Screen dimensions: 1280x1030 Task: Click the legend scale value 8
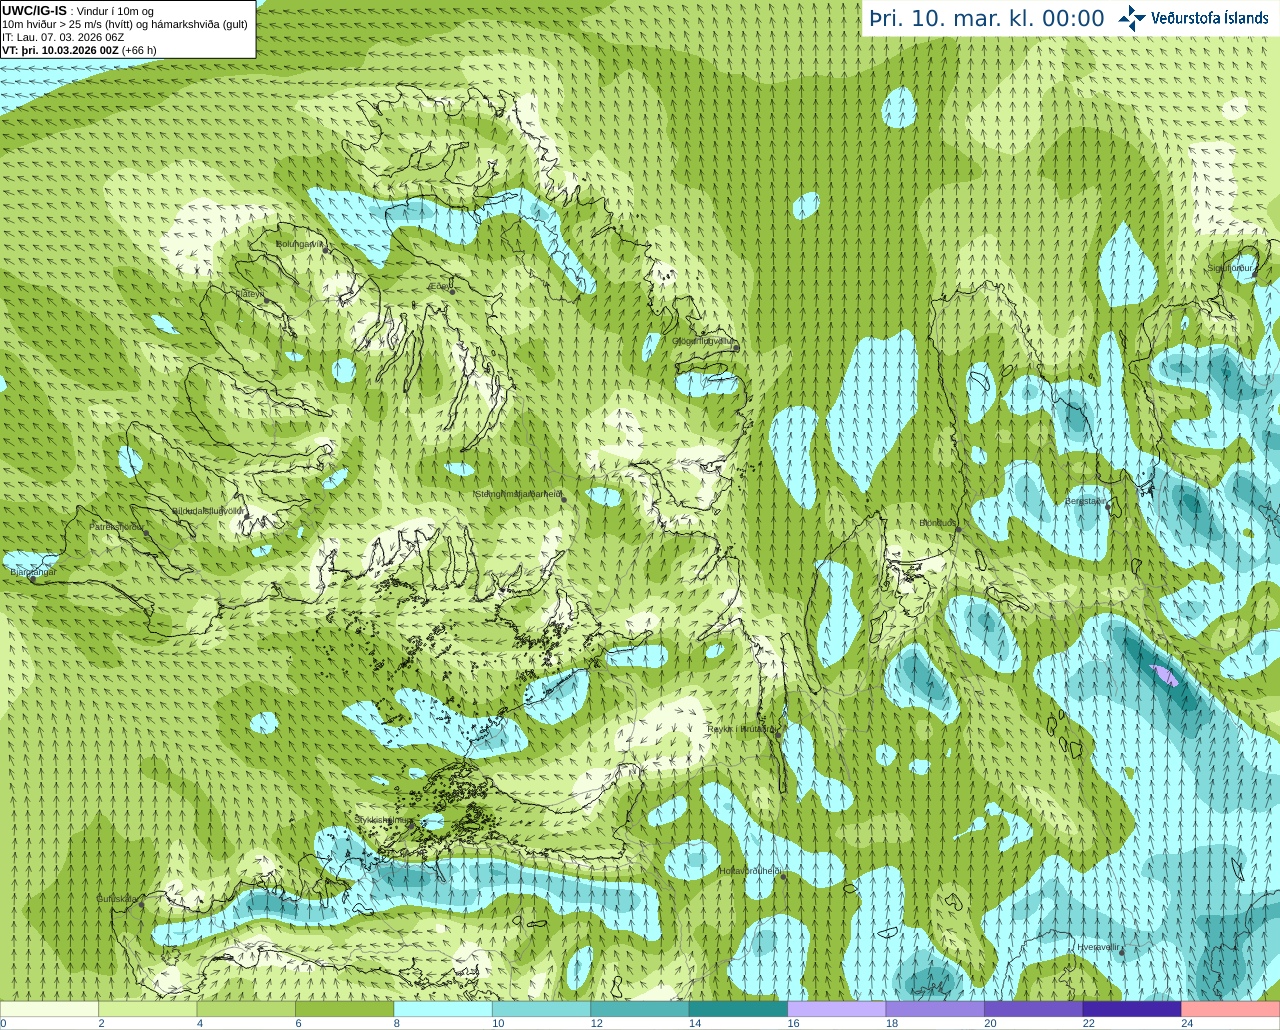point(397,1023)
